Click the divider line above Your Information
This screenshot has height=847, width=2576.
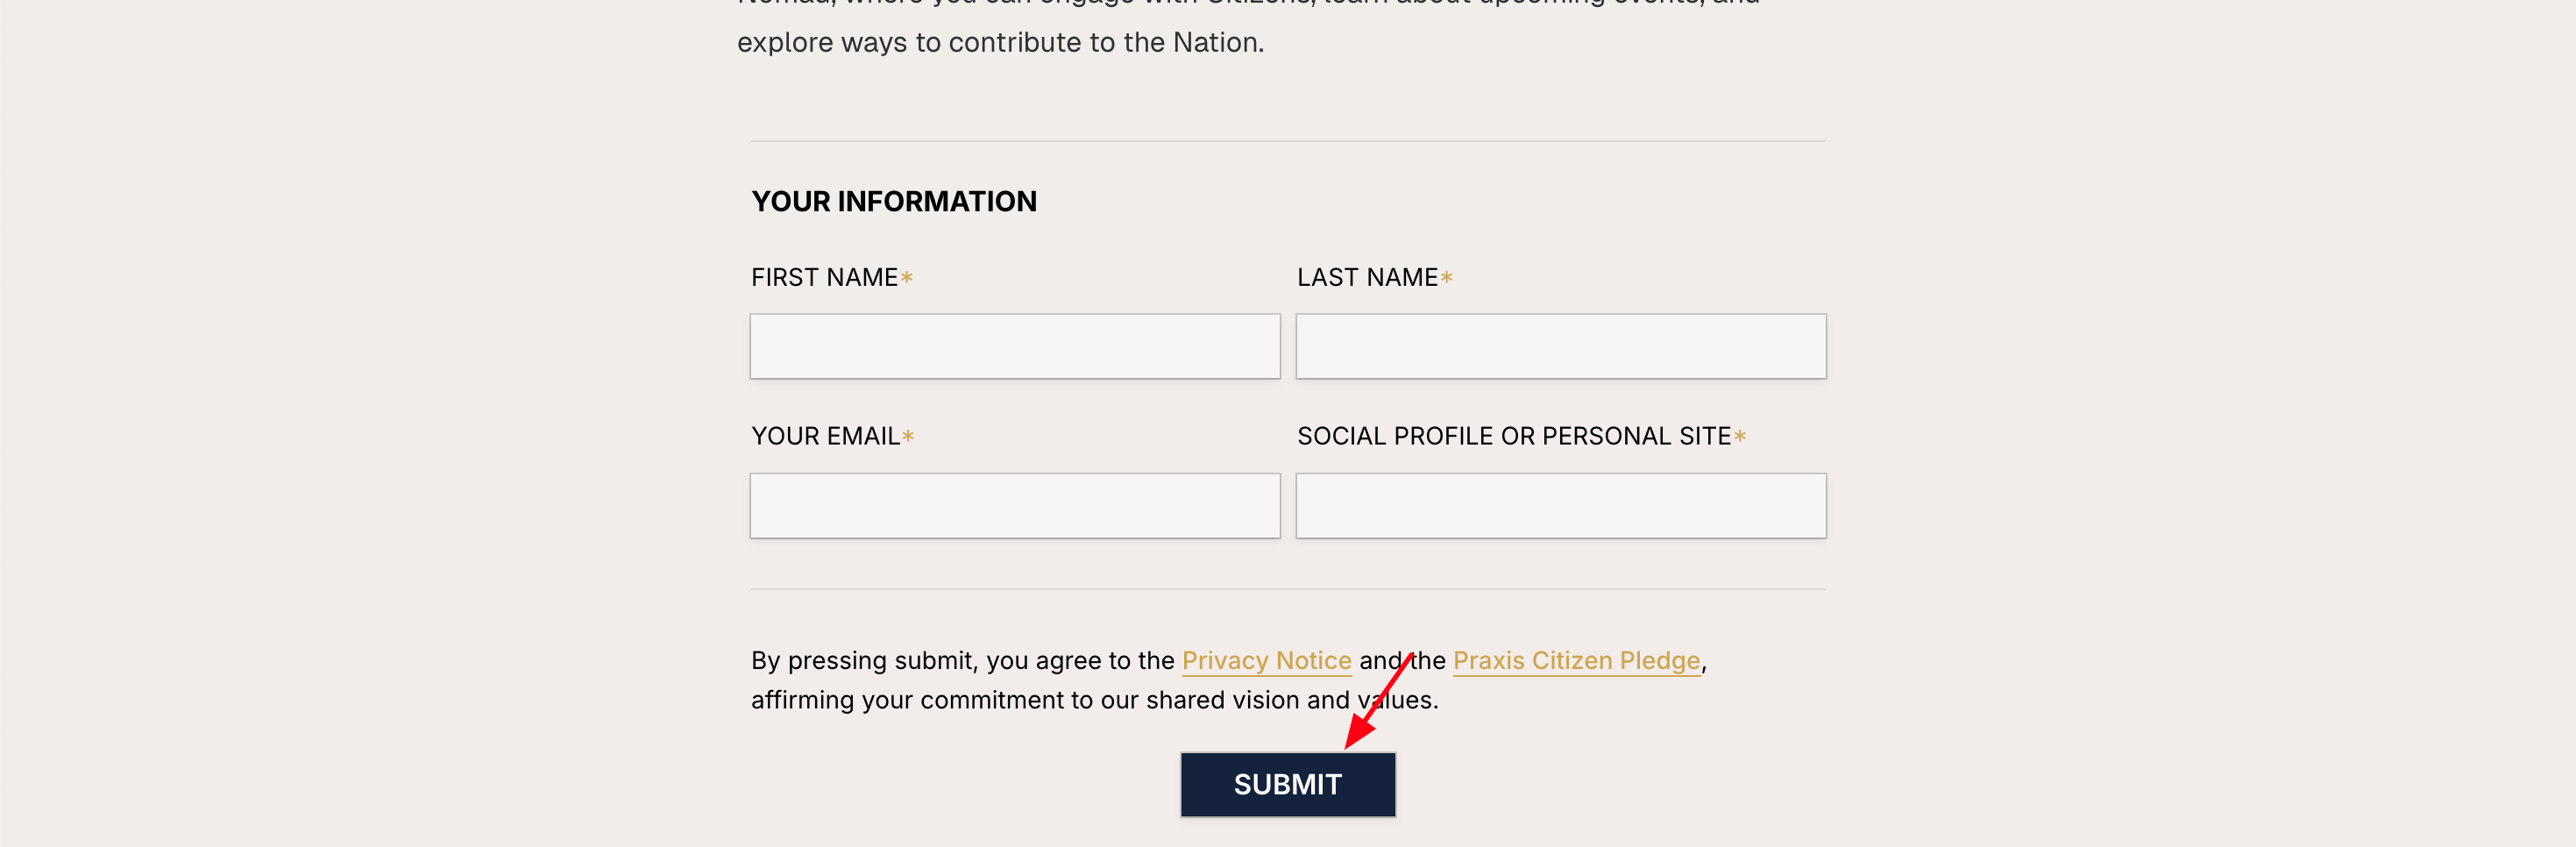(1287, 141)
